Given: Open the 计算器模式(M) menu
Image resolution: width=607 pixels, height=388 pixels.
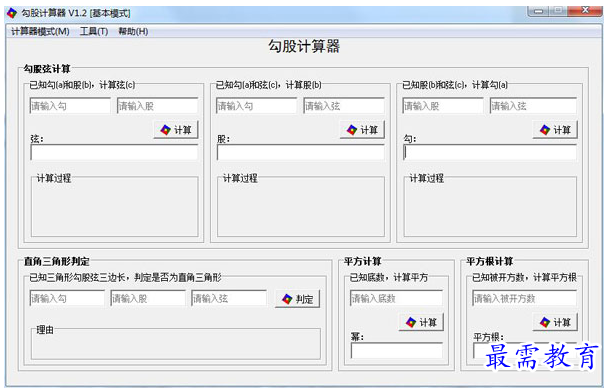Looking at the screenshot, I should coord(40,31).
